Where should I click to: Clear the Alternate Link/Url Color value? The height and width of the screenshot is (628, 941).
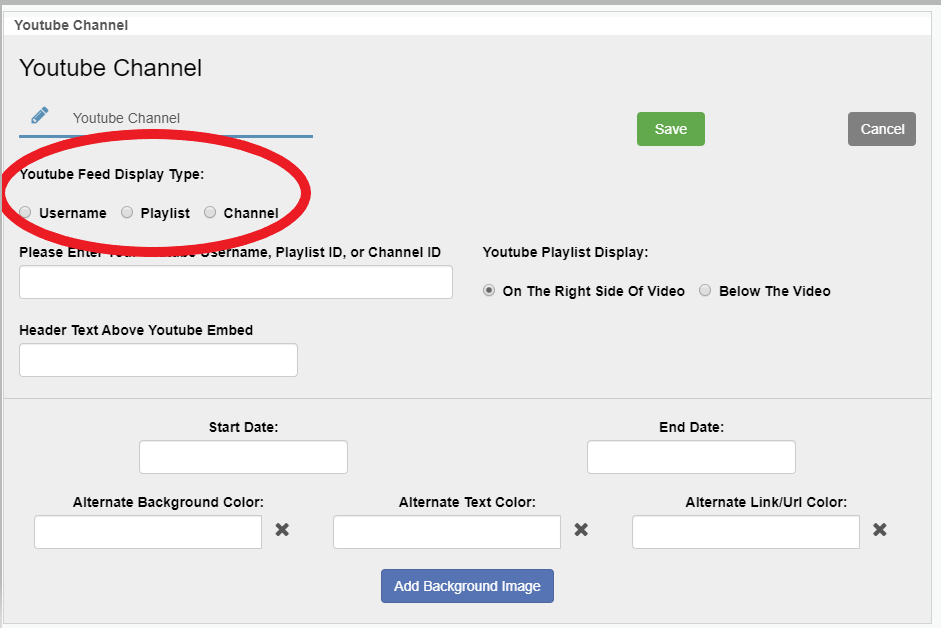click(x=880, y=530)
